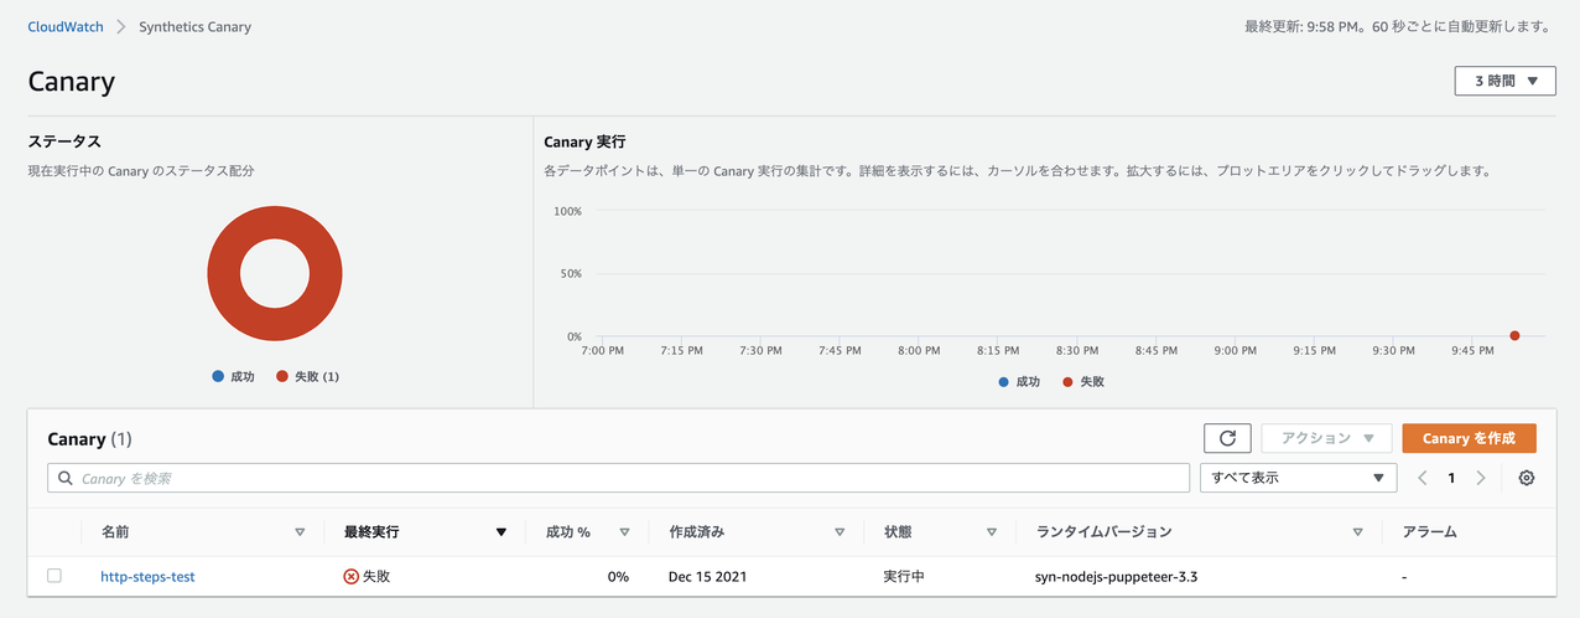Go to next page arrow in pagination
1584x618 pixels.
(x=1481, y=478)
